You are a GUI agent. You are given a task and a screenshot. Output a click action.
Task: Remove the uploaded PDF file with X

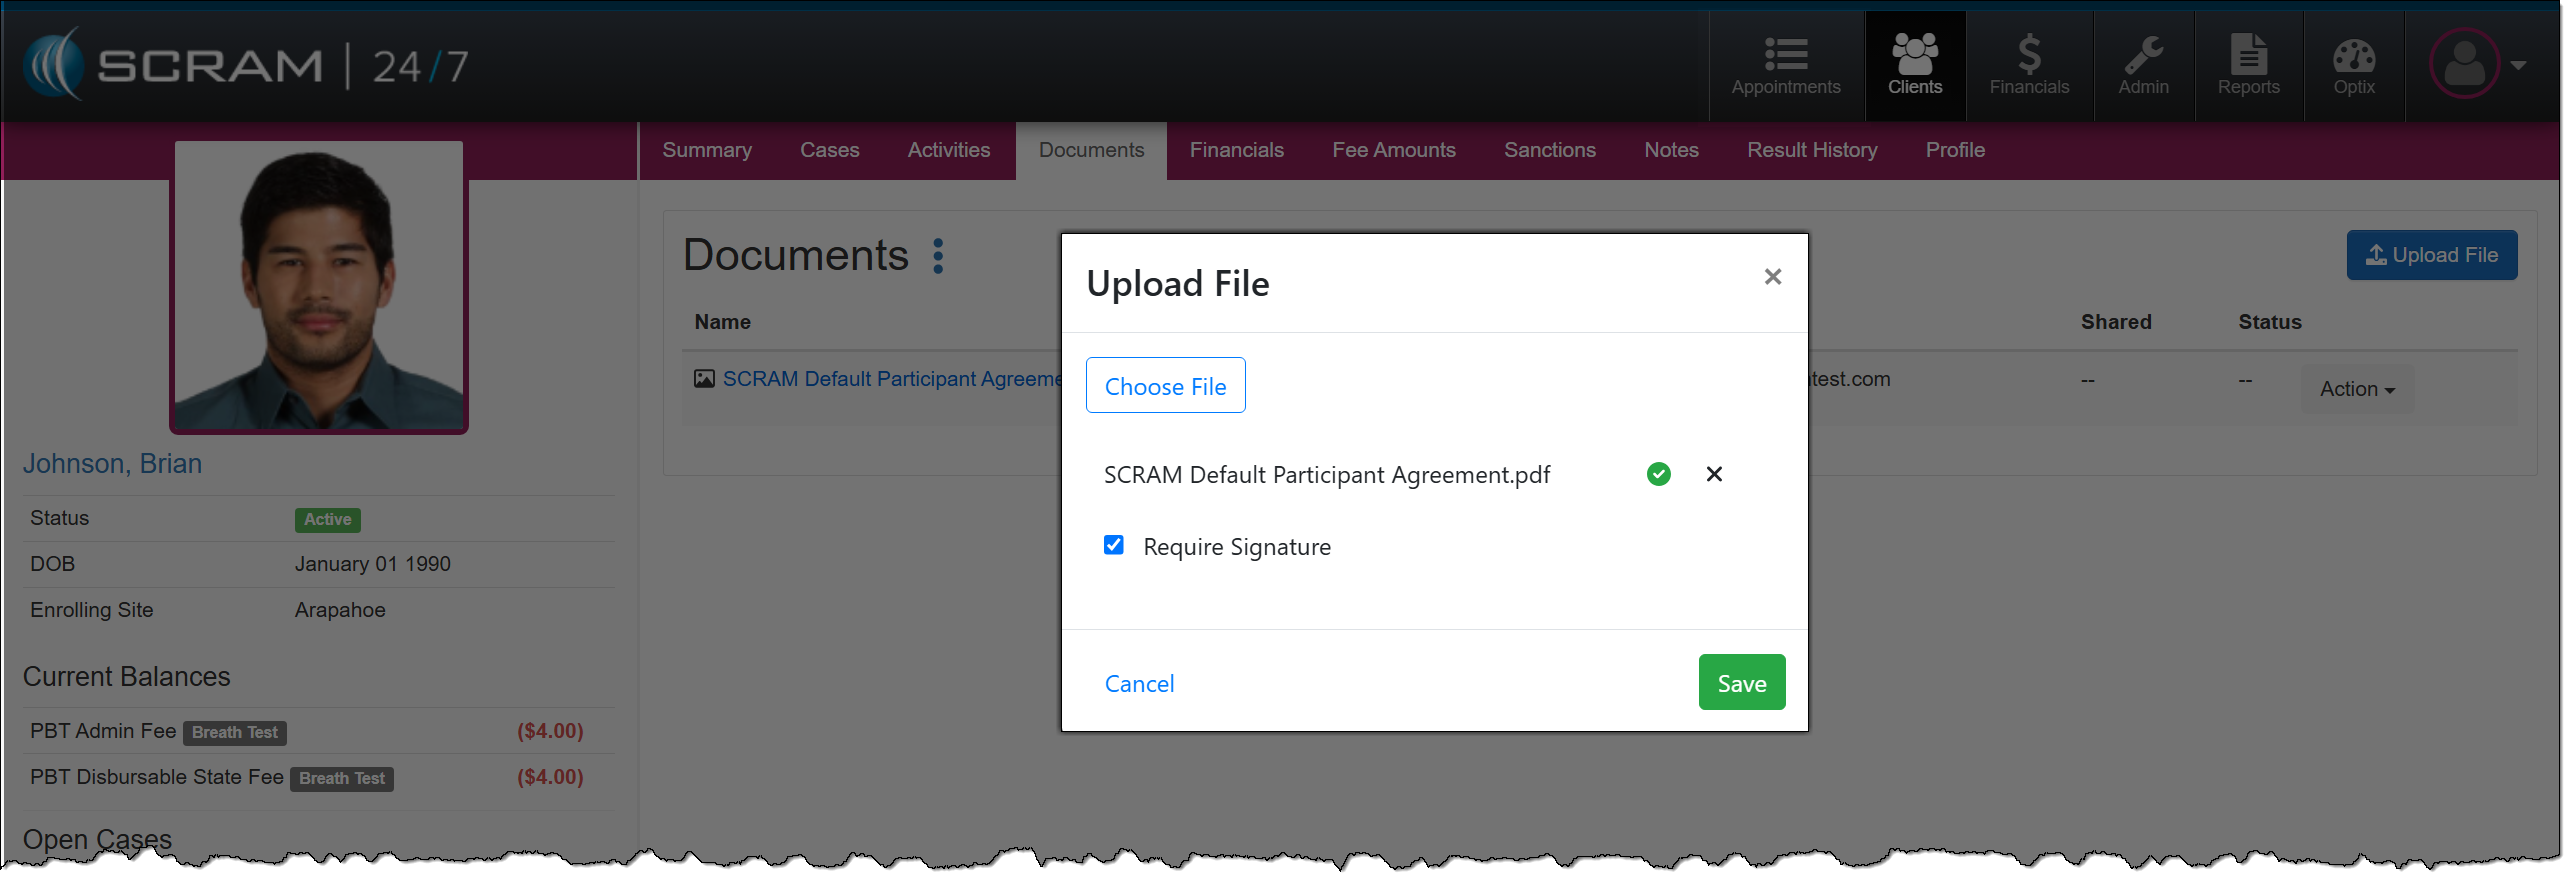click(1713, 474)
